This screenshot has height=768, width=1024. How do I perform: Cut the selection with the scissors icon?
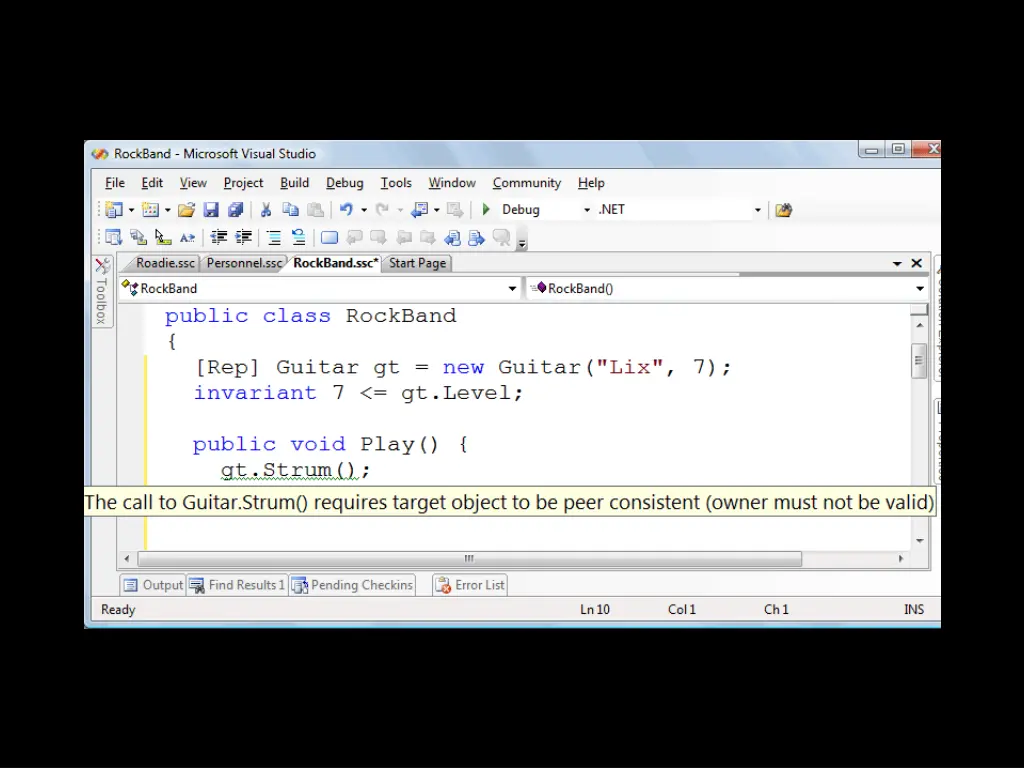pos(266,210)
